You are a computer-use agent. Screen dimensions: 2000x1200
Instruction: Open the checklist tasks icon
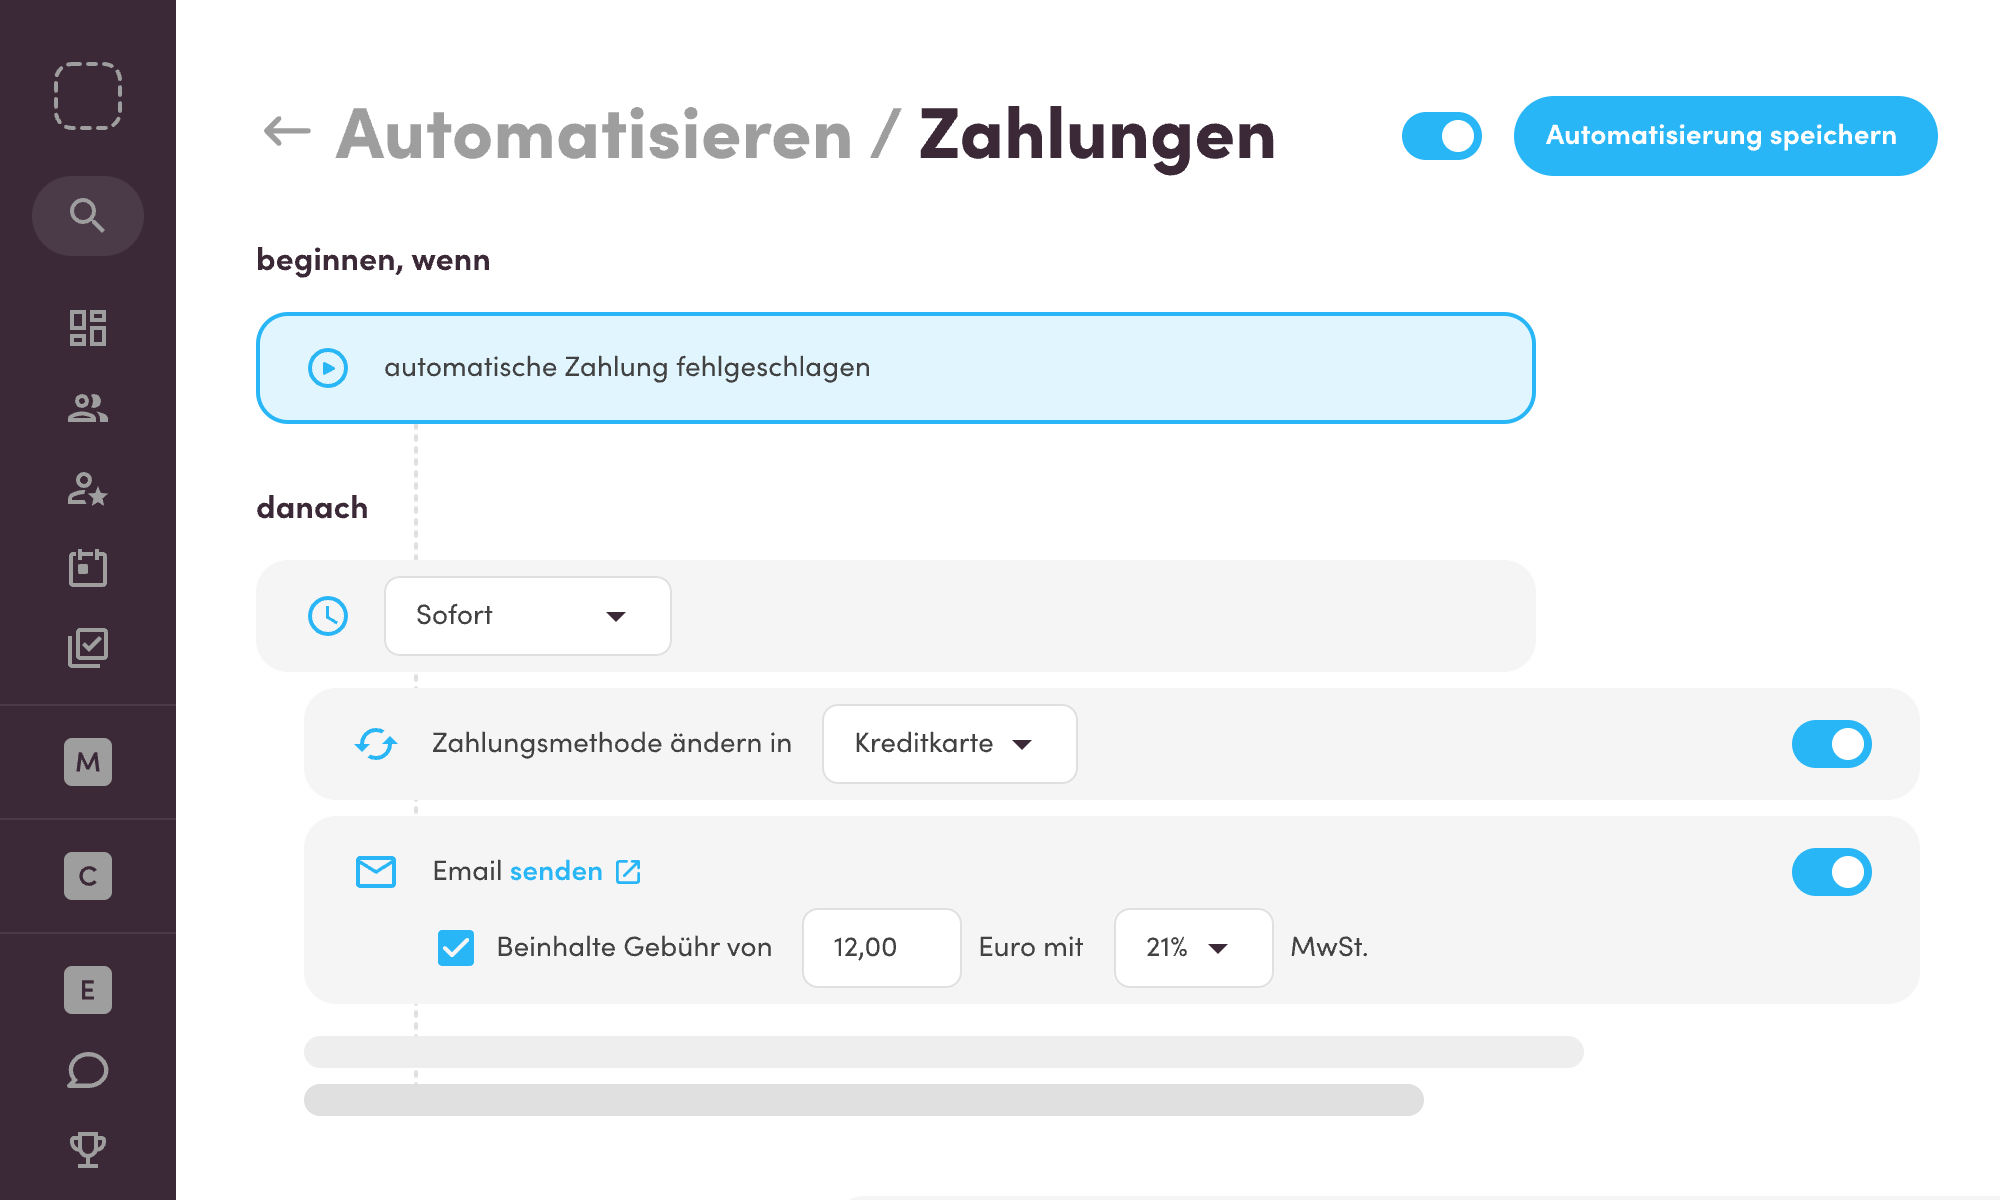(x=88, y=648)
